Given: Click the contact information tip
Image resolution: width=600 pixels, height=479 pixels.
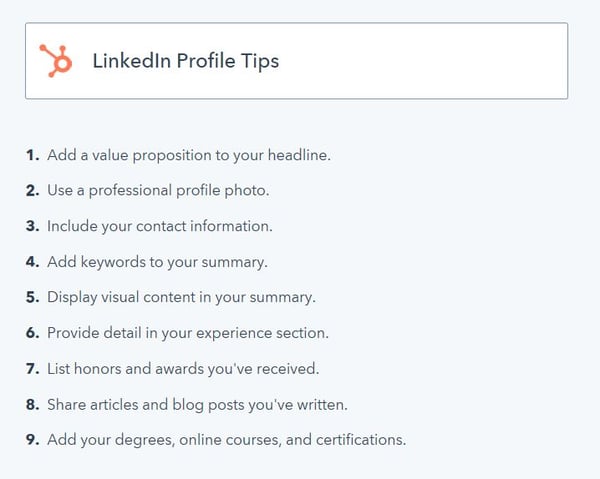Looking at the screenshot, I should pos(160,226).
